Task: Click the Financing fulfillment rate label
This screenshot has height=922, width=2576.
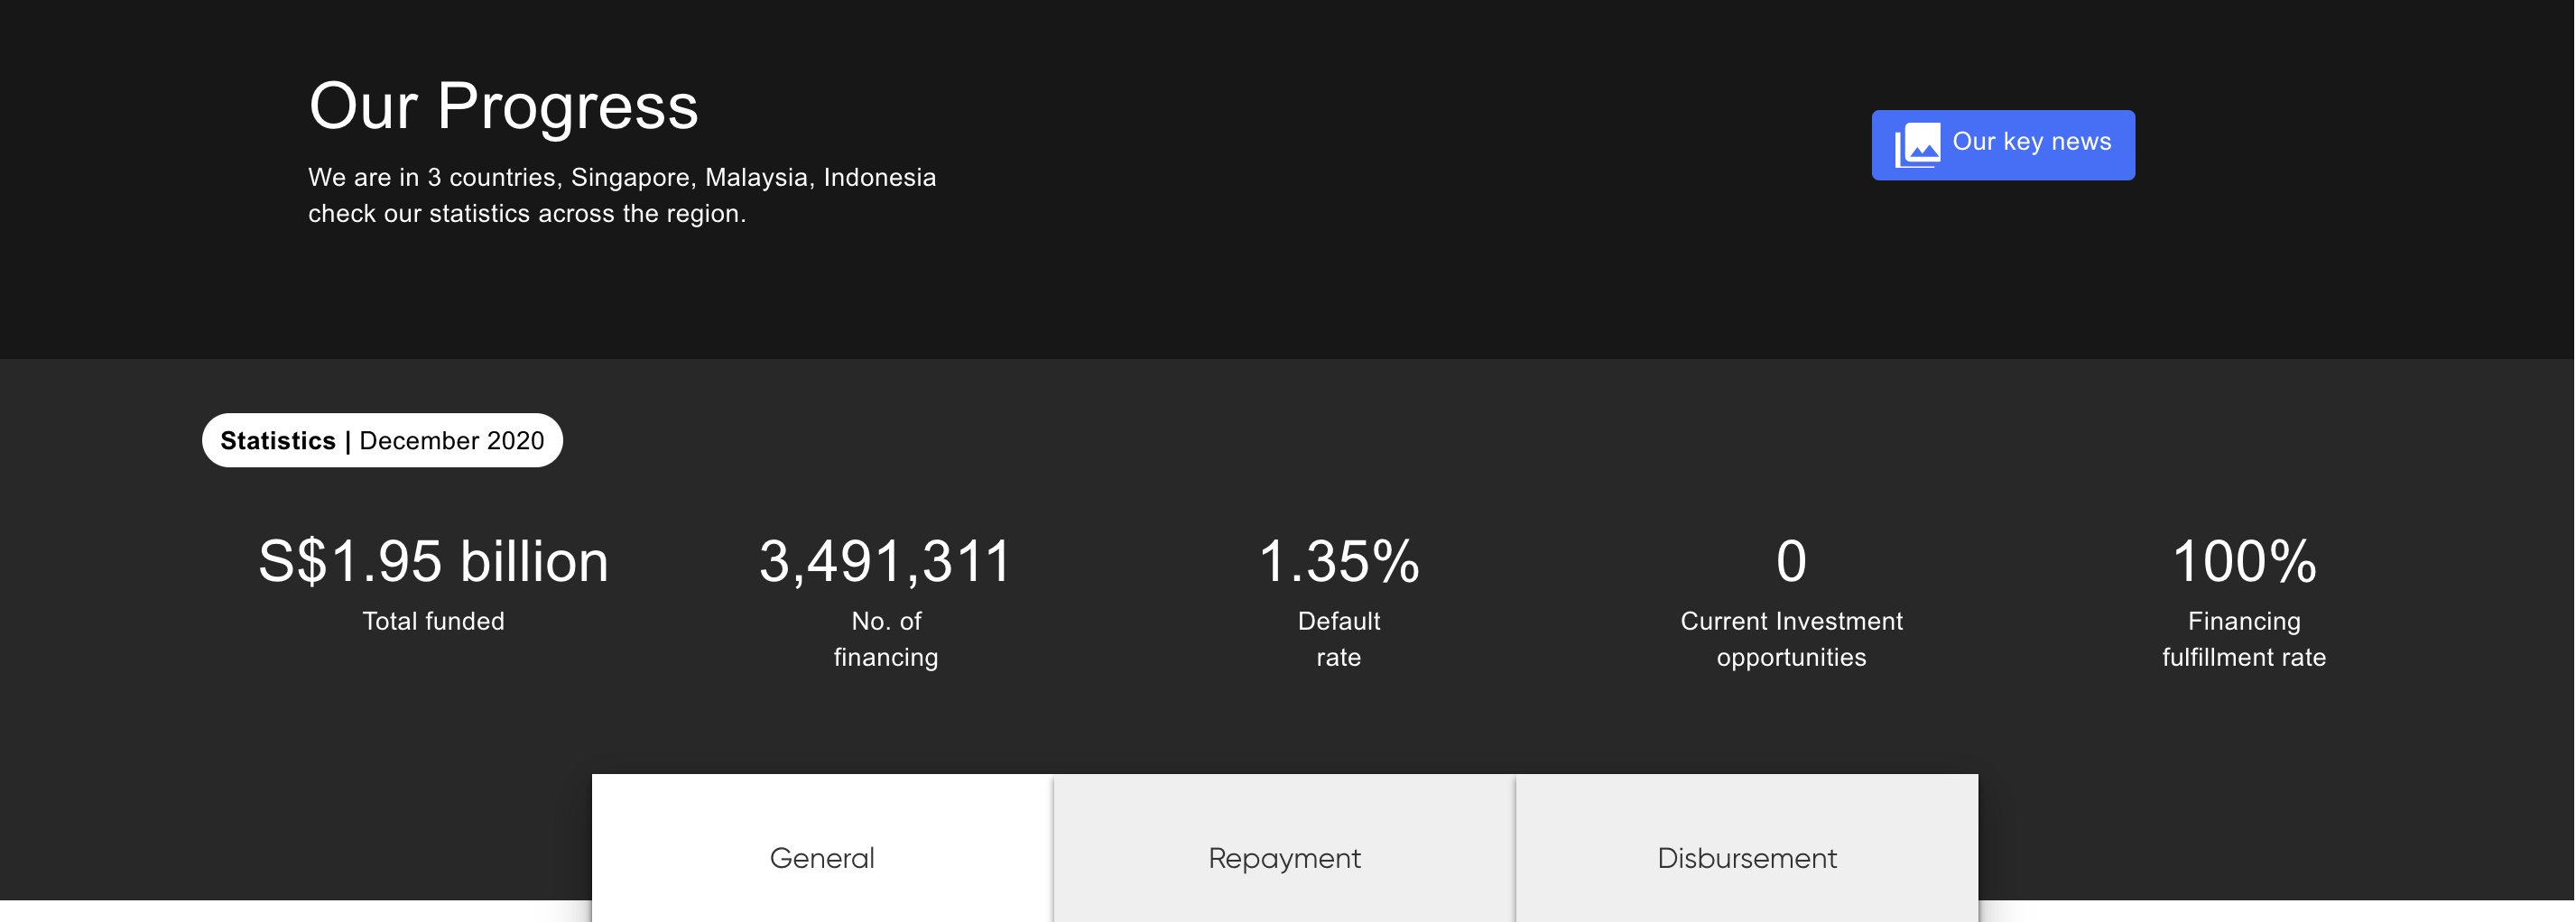Action: point(2244,639)
